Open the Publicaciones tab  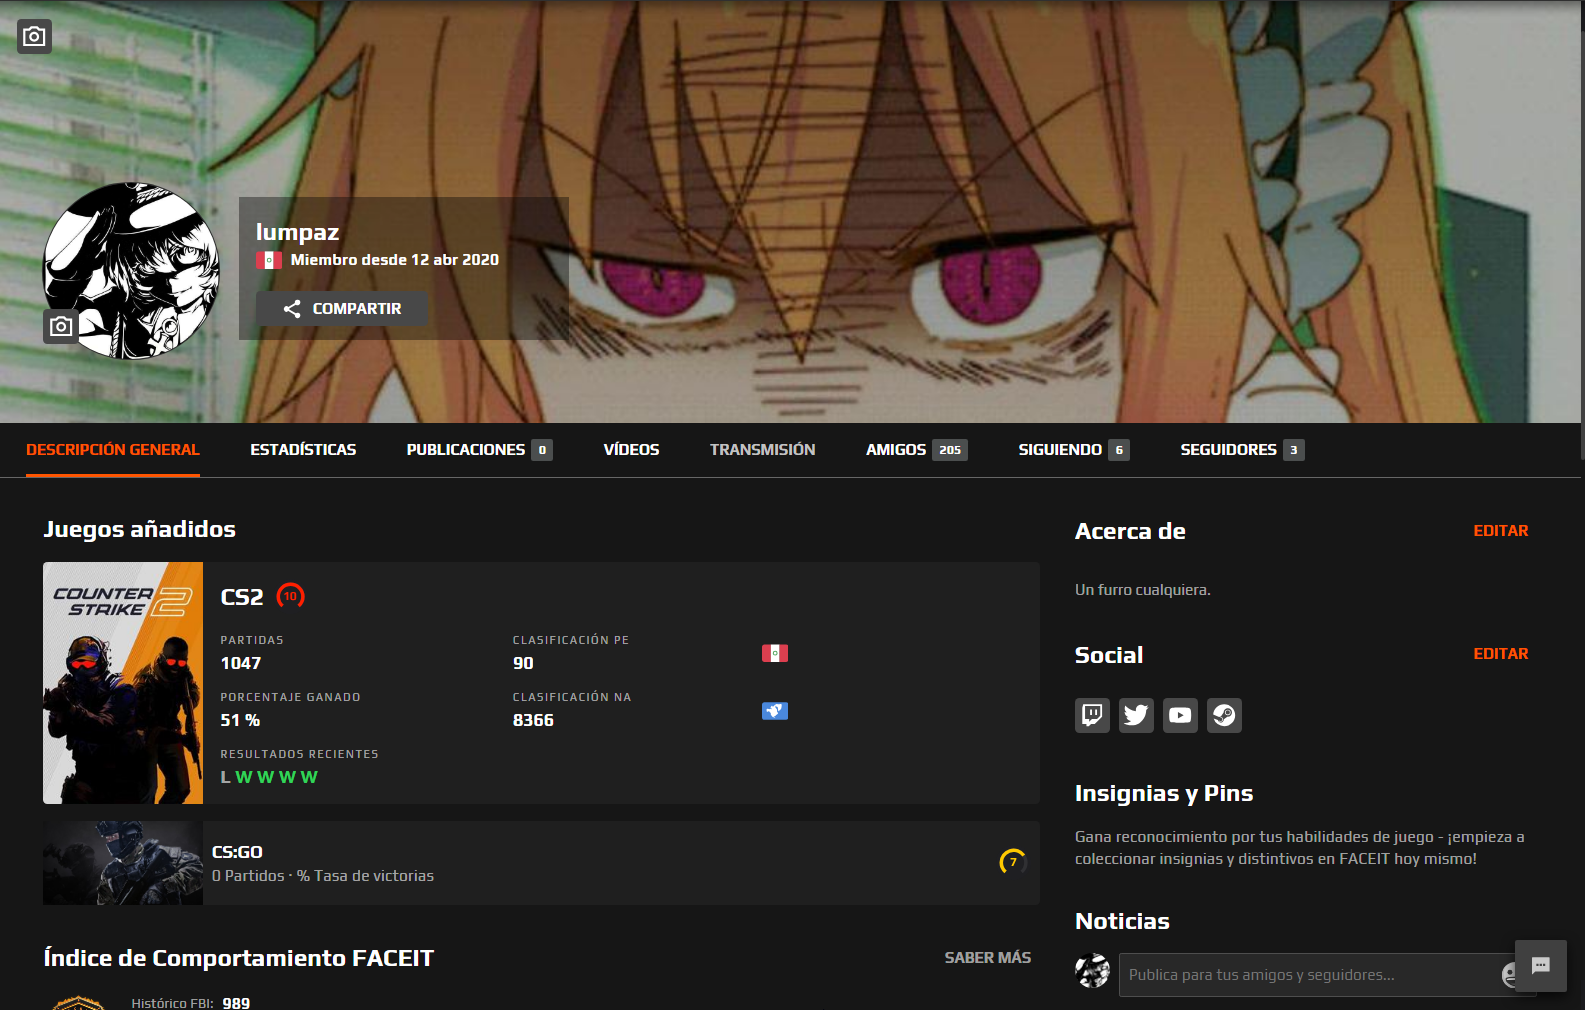point(479,450)
